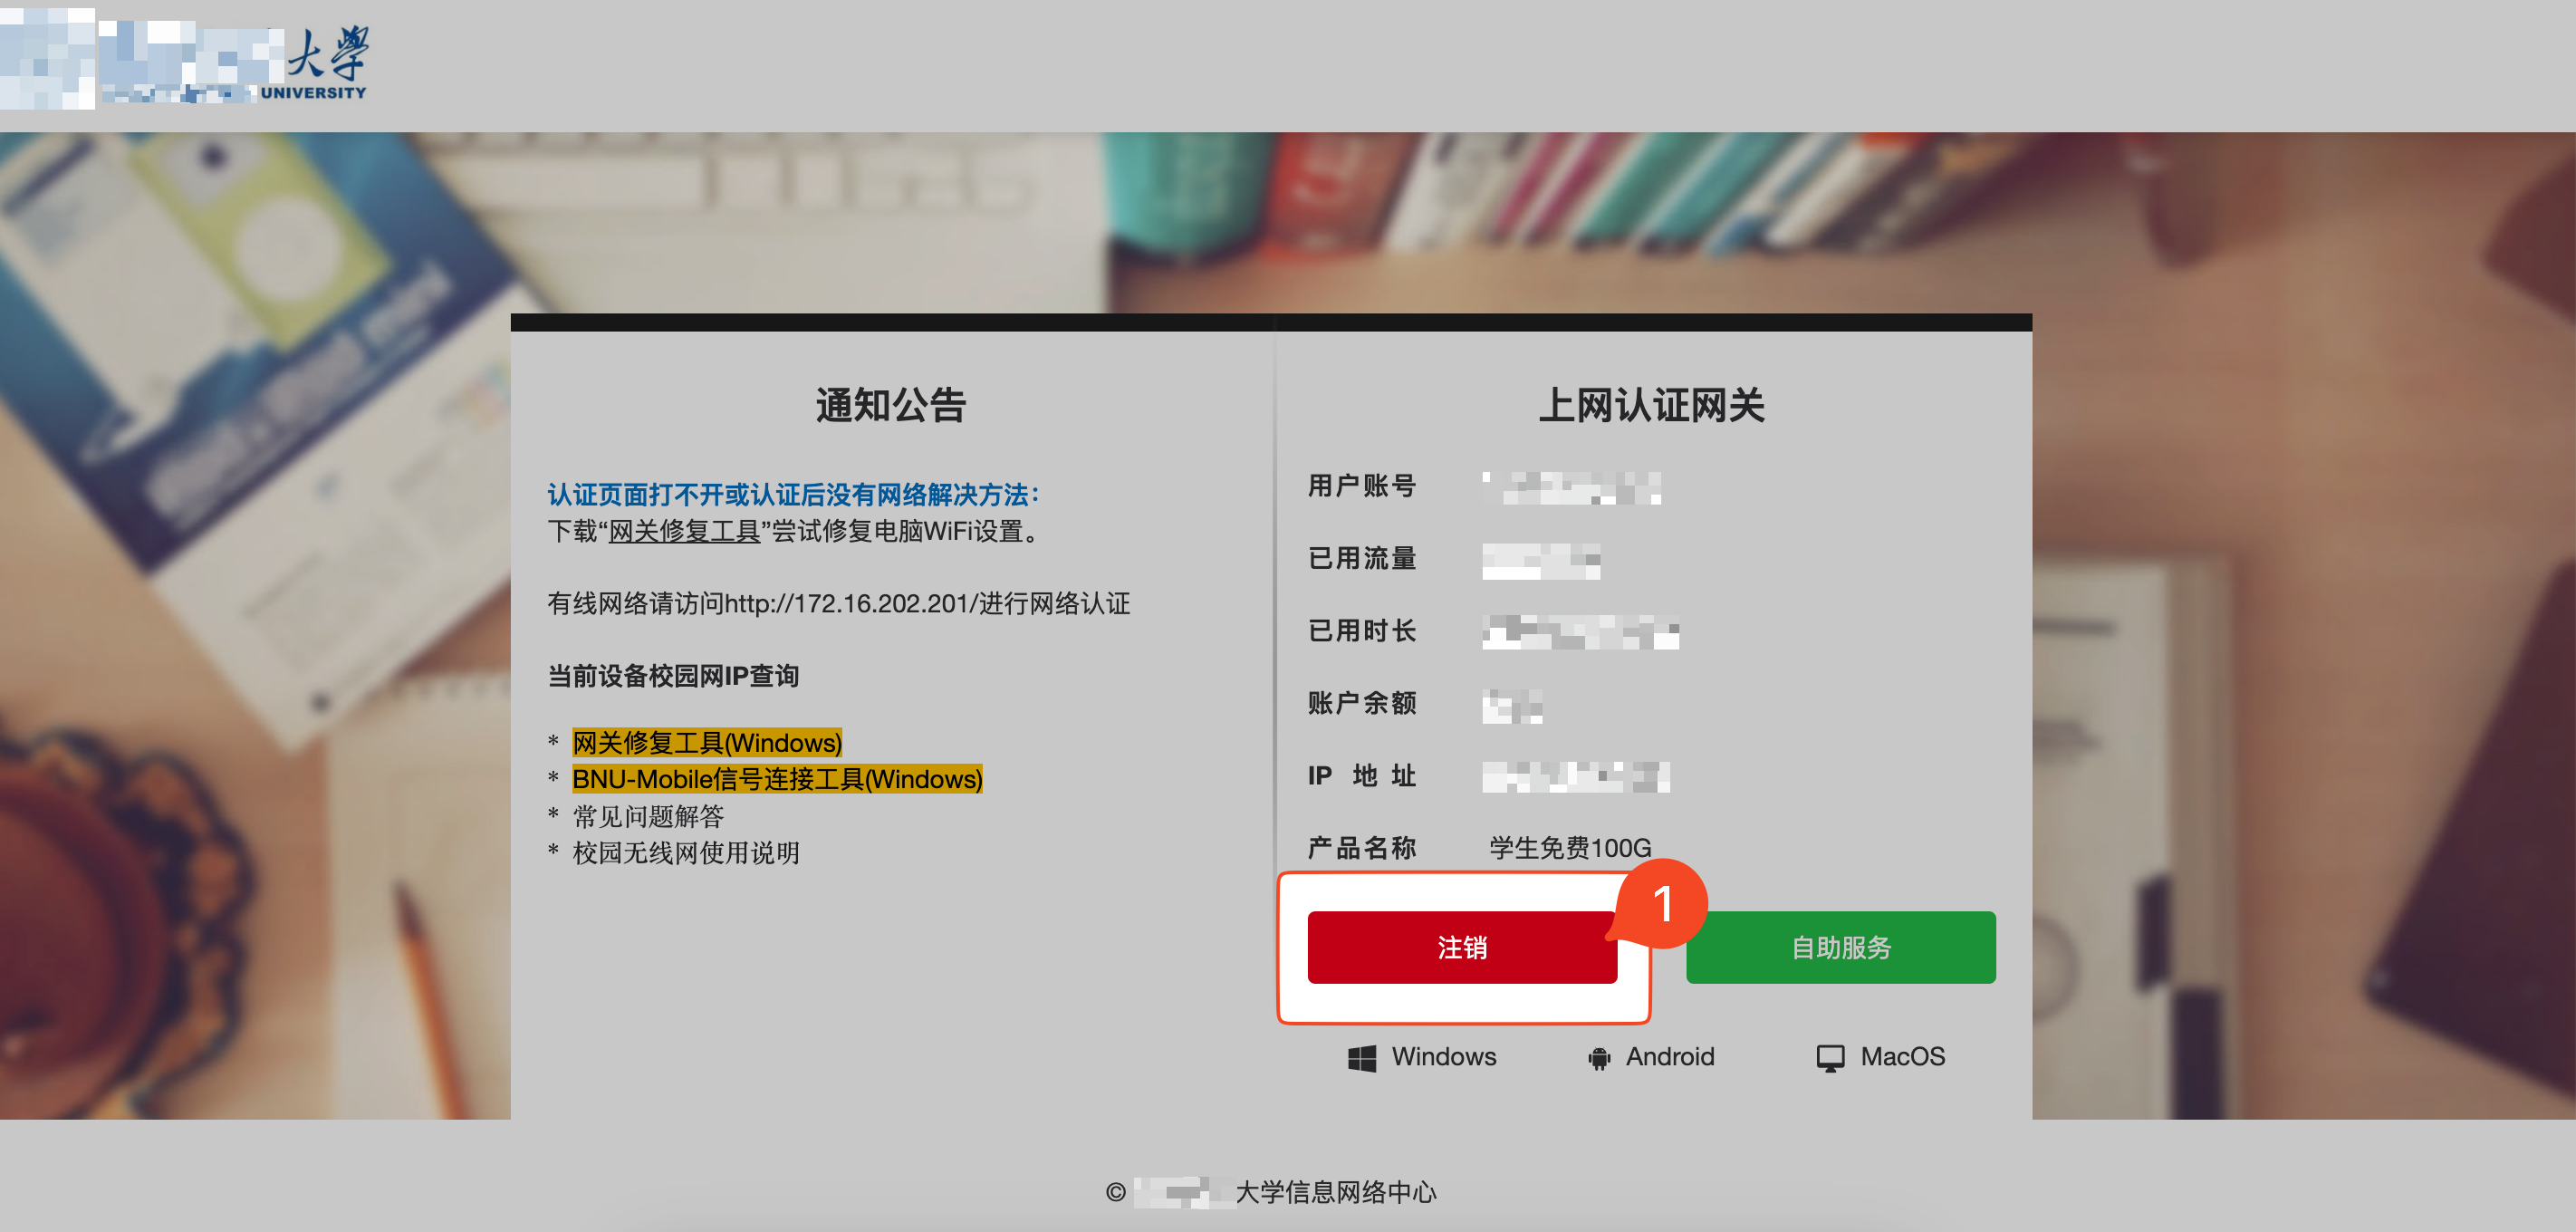Click the 通知公告 heading

(x=890, y=405)
